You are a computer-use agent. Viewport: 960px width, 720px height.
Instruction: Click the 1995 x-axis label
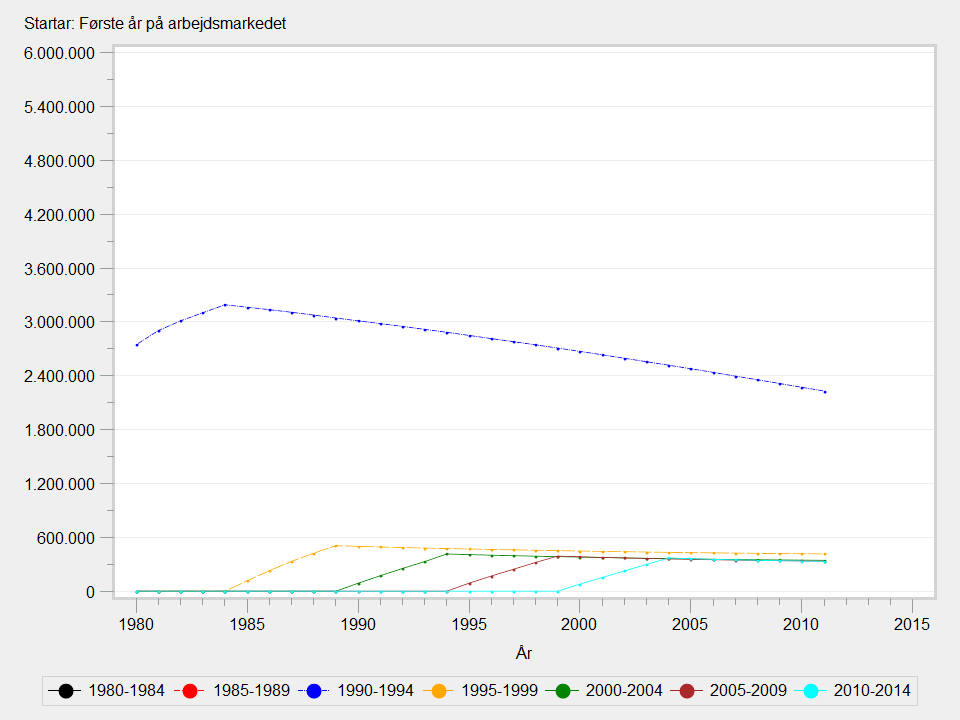pos(469,624)
